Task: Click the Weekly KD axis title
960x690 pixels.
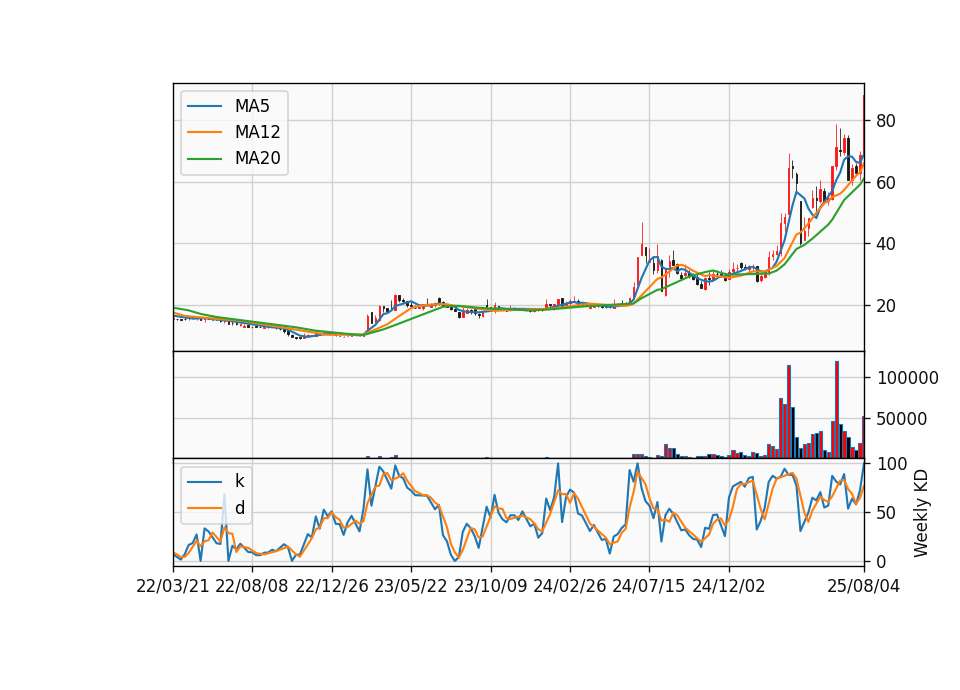Action: [921, 513]
